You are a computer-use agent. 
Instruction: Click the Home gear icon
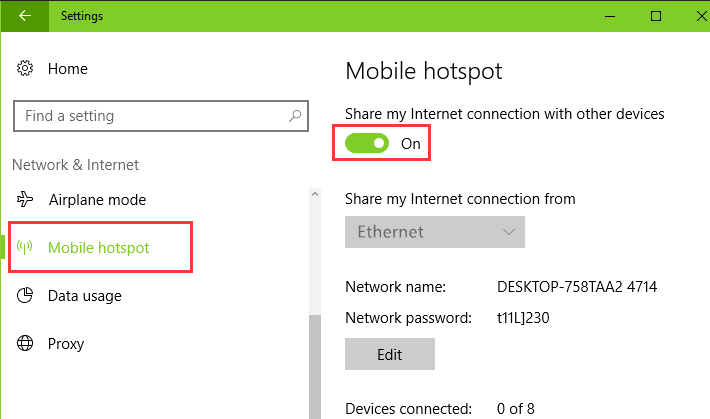(25, 68)
